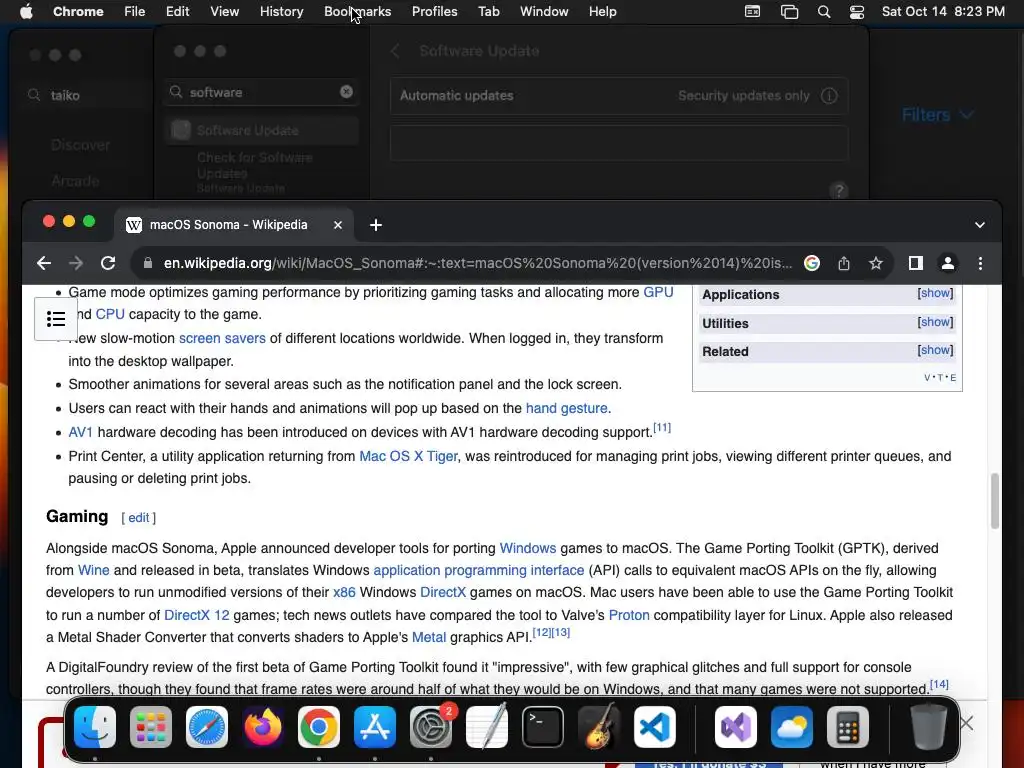Reload the Wikipedia page
Screen dimensions: 1024x768
pos(108,263)
